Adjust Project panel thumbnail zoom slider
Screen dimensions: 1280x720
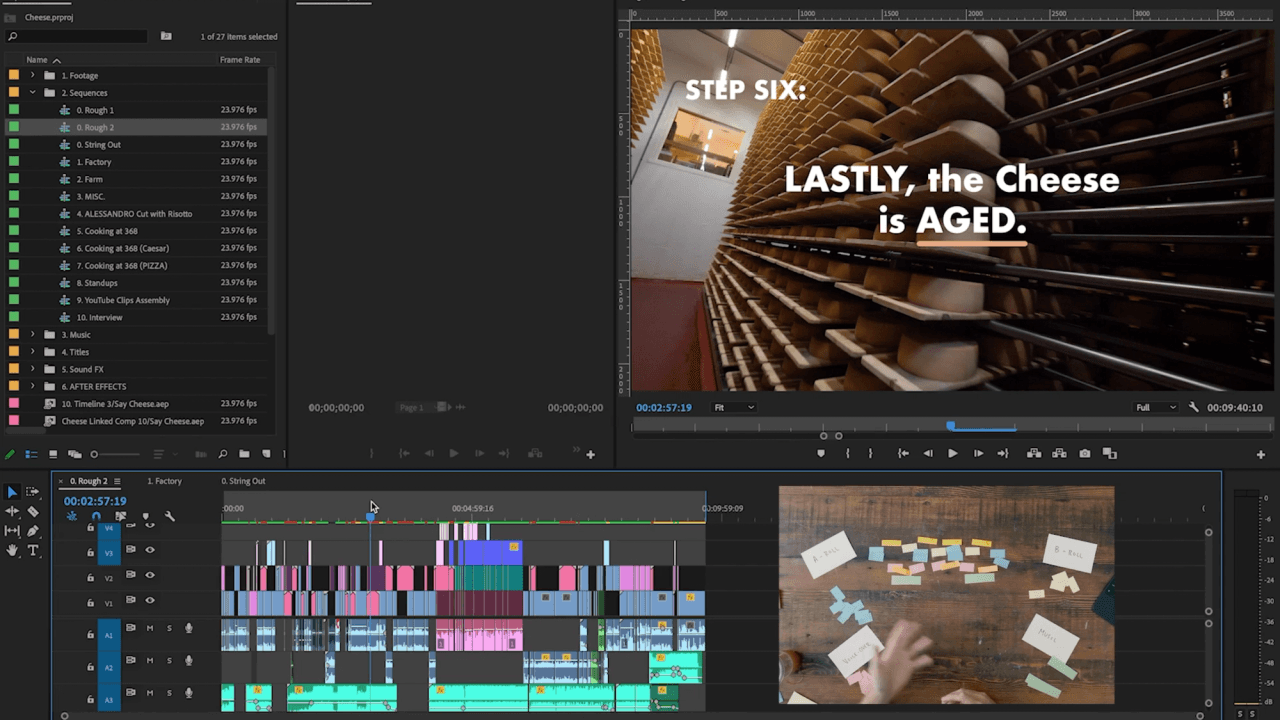point(94,454)
